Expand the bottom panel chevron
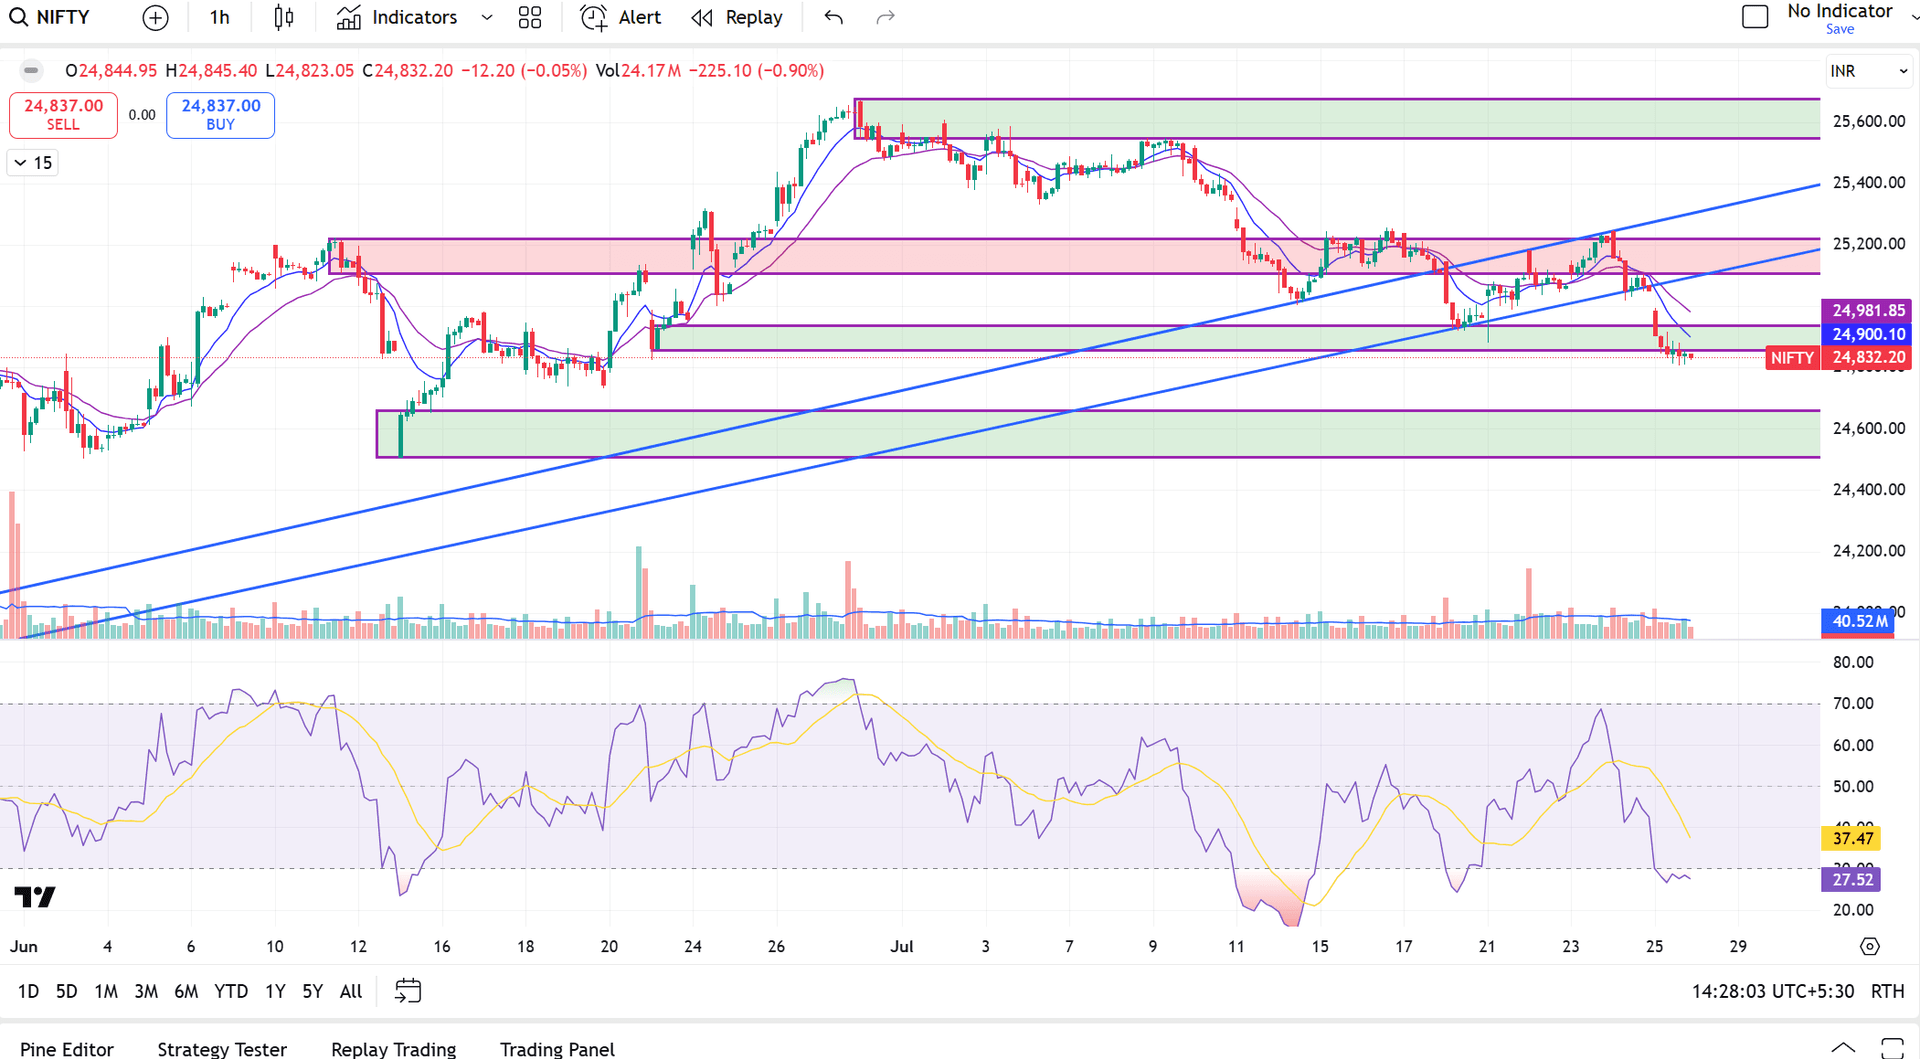Image resolution: width=1920 pixels, height=1059 pixels. 1843,1047
